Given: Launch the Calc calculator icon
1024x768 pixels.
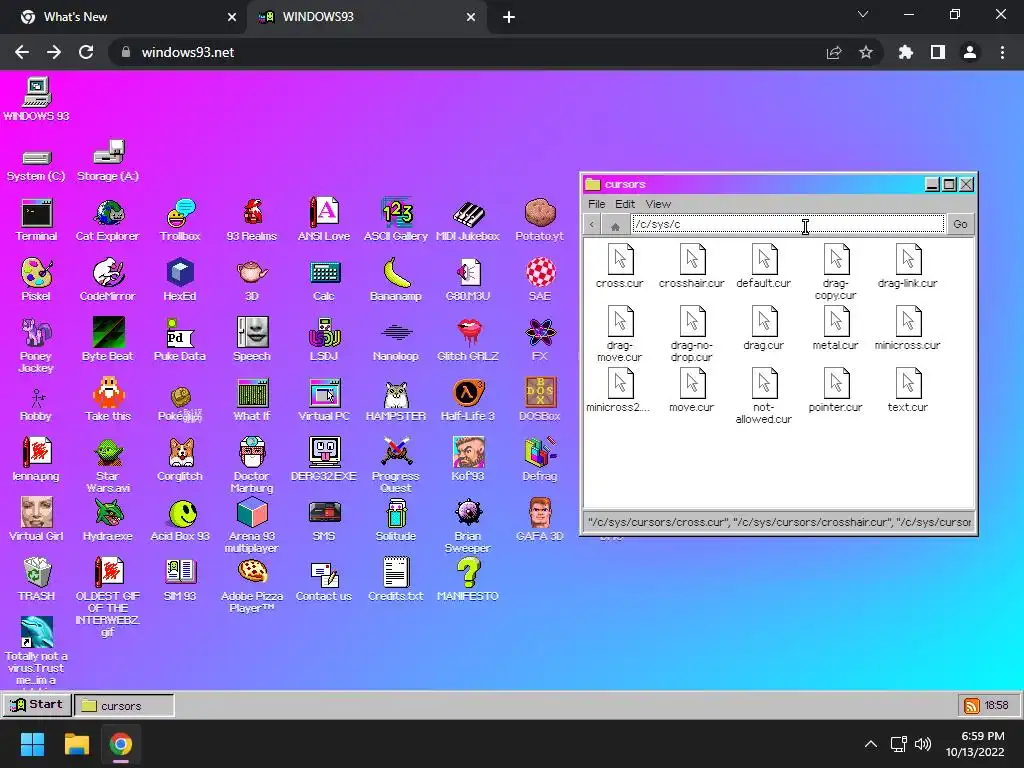Looking at the screenshot, I should (324, 280).
